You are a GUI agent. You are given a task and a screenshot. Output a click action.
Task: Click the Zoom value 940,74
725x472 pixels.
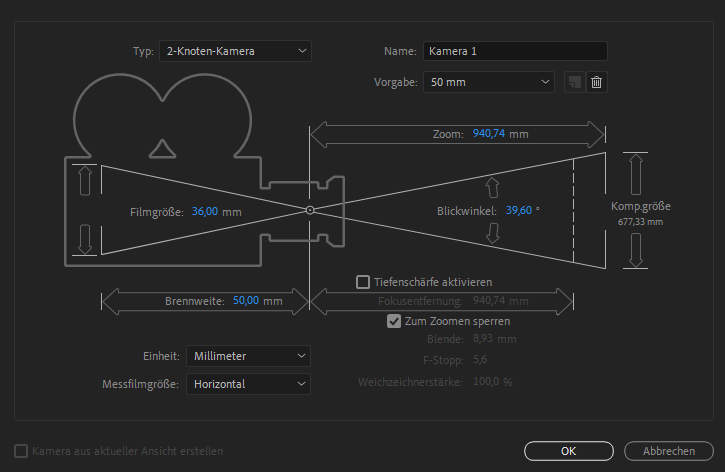coord(489,133)
